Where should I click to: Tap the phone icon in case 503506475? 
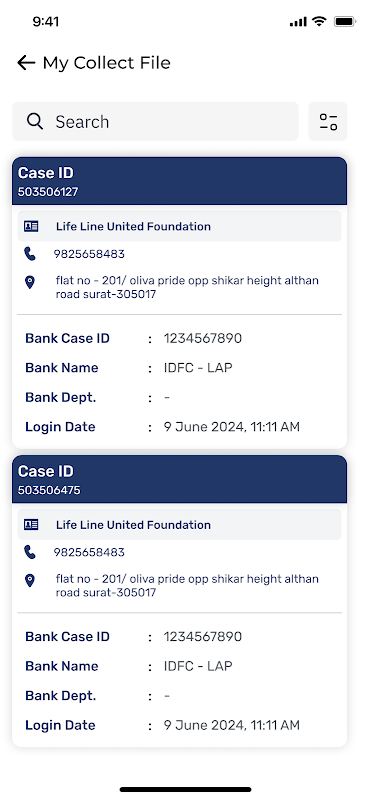[30, 552]
